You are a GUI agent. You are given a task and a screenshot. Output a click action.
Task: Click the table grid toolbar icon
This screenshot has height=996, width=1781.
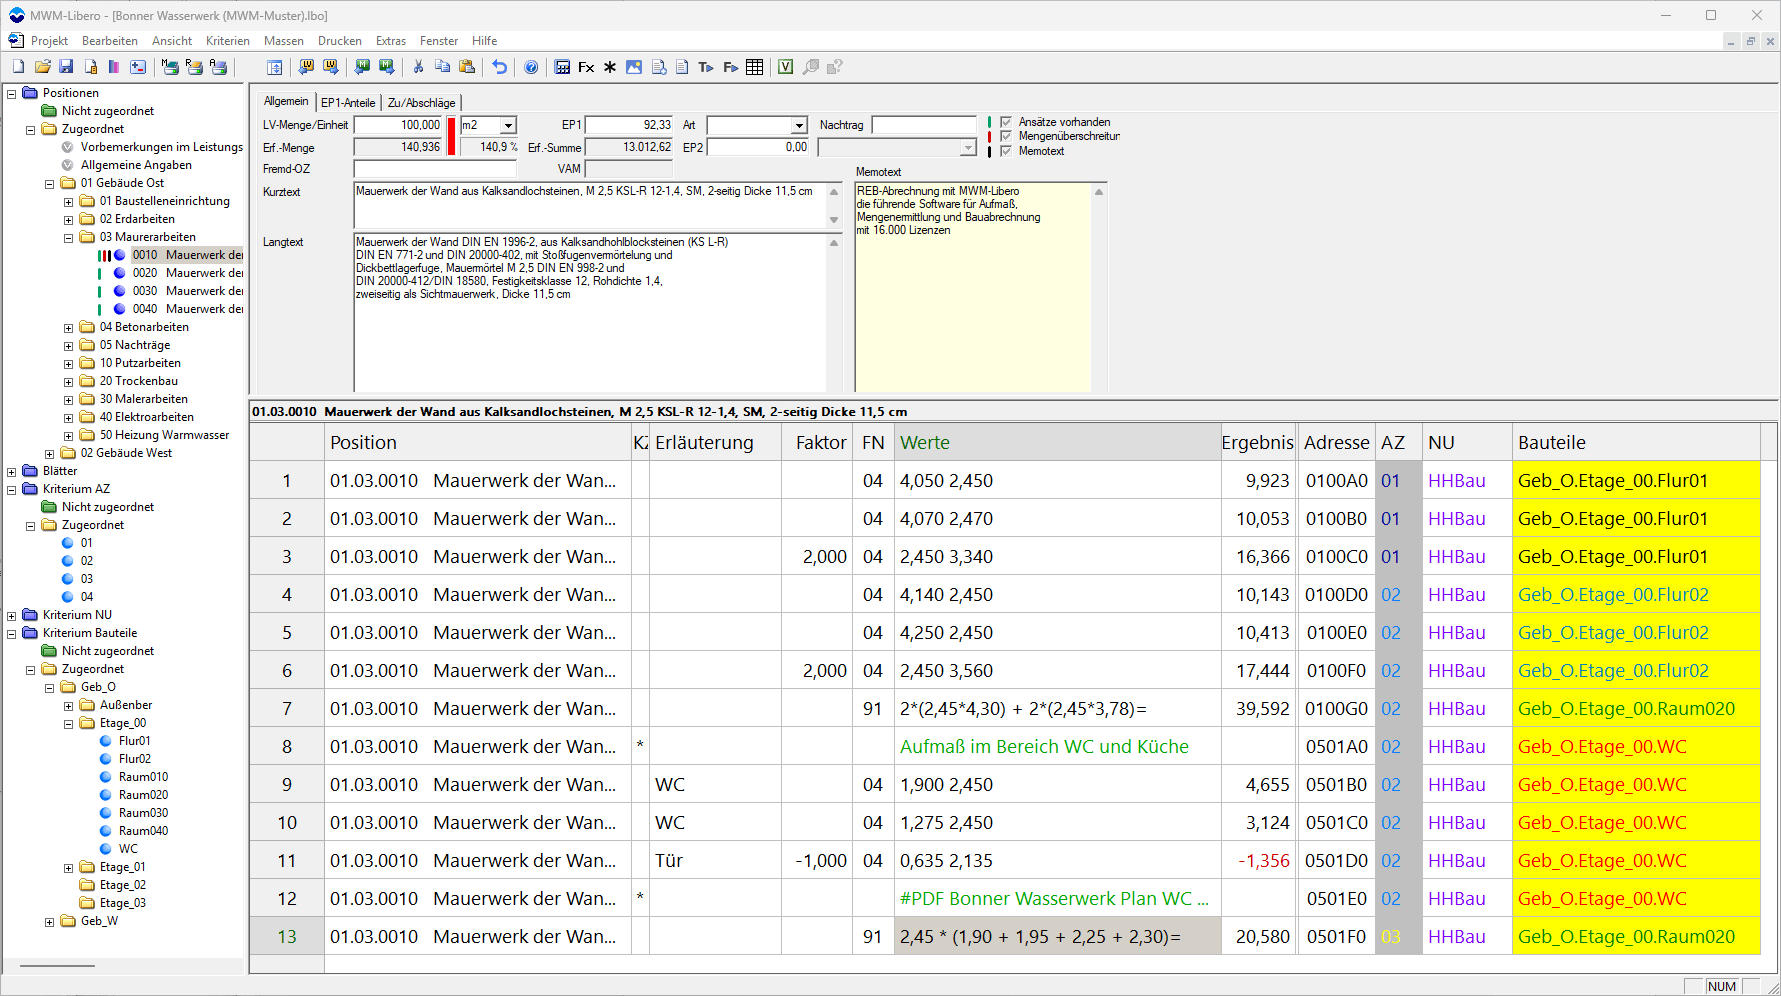tap(755, 67)
